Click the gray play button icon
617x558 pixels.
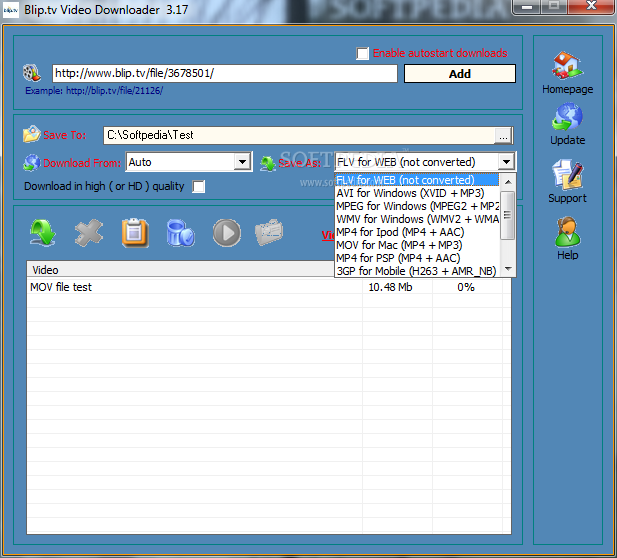pyautogui.click(x=227, y=233)
